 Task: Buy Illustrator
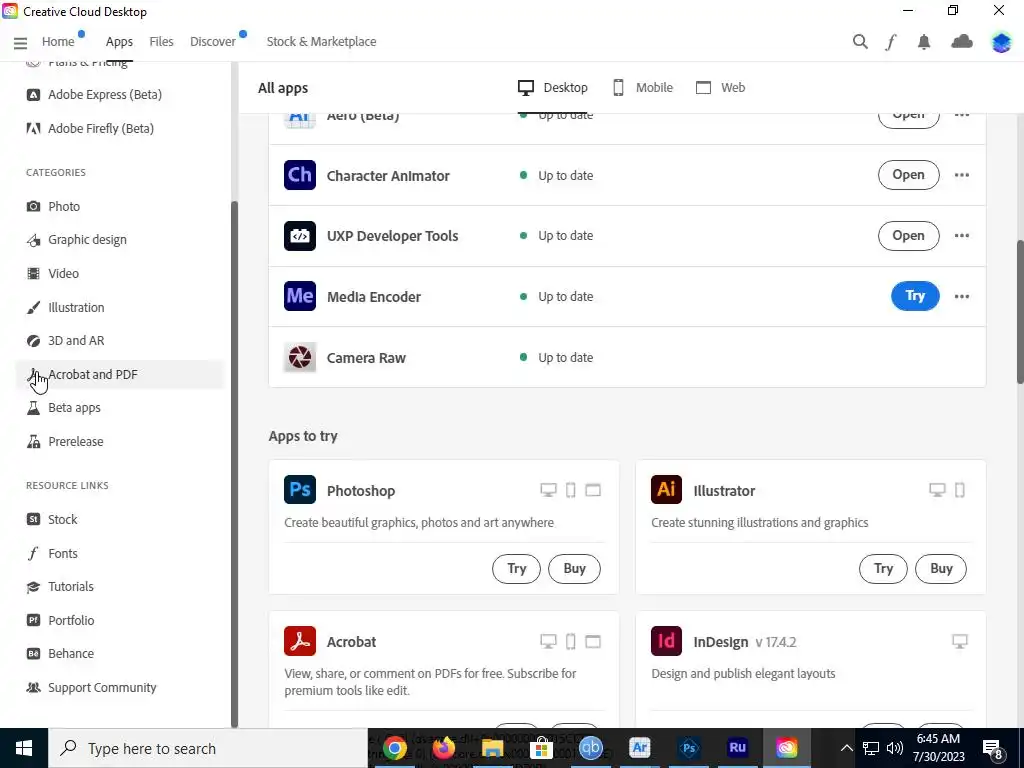[941, 569]
